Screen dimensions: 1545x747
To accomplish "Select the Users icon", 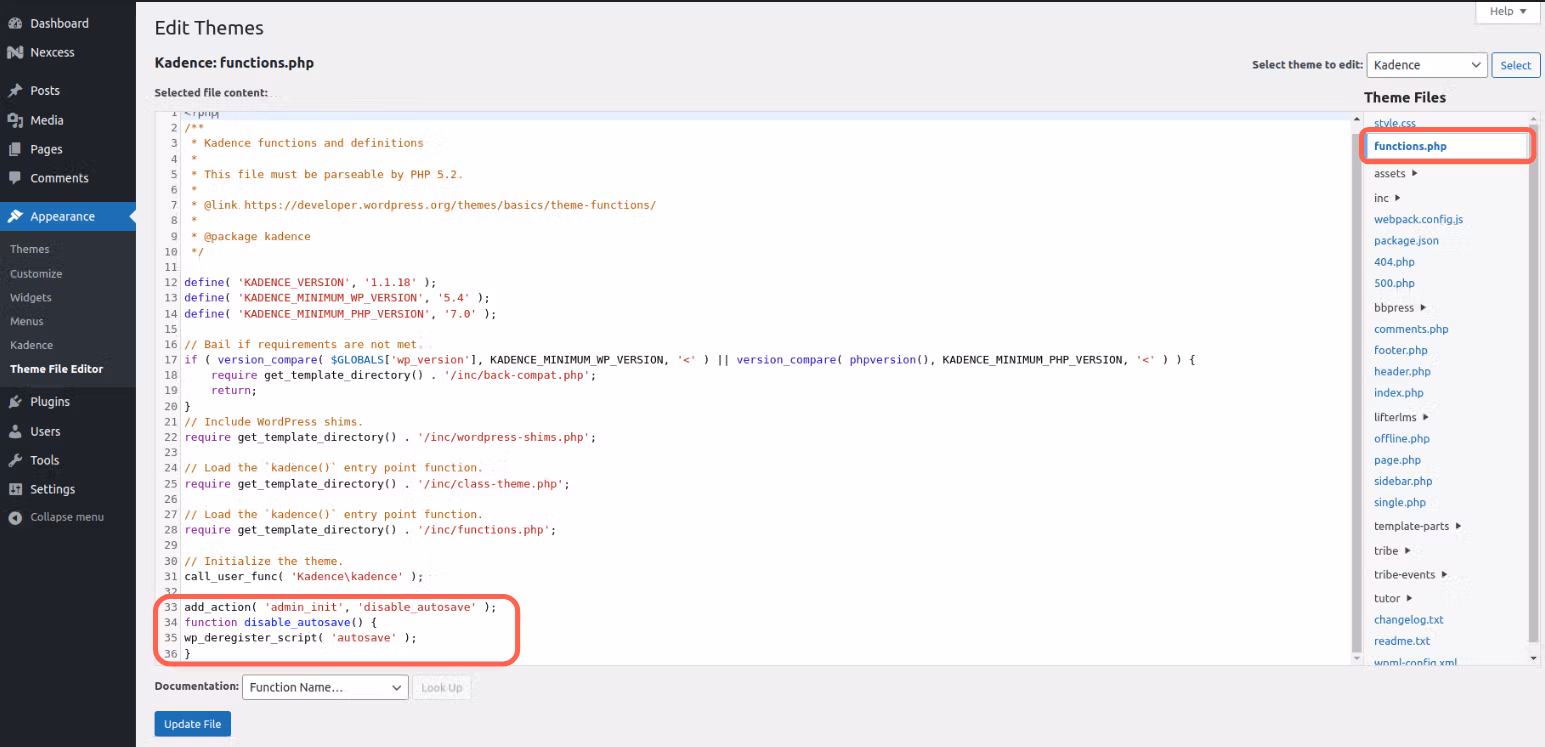I will pyautogui.click(x=14, y=430).
